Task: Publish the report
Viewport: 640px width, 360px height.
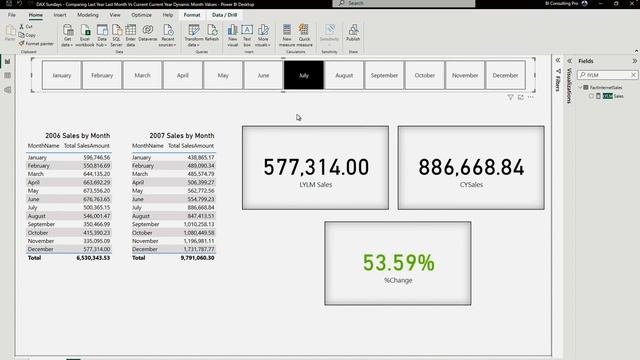Action: pos(353,33)
